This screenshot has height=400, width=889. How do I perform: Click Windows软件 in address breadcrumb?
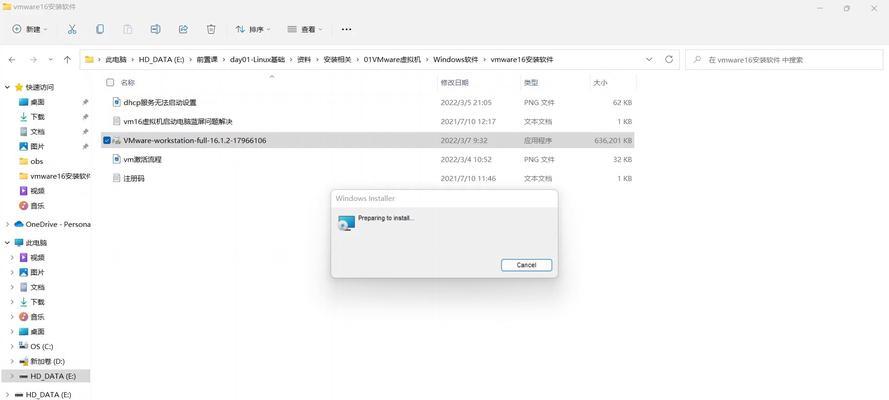(x=456, y=59)
